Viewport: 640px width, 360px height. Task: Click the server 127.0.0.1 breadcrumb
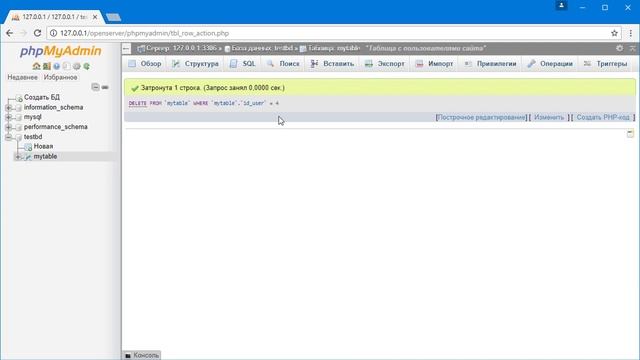182,48
